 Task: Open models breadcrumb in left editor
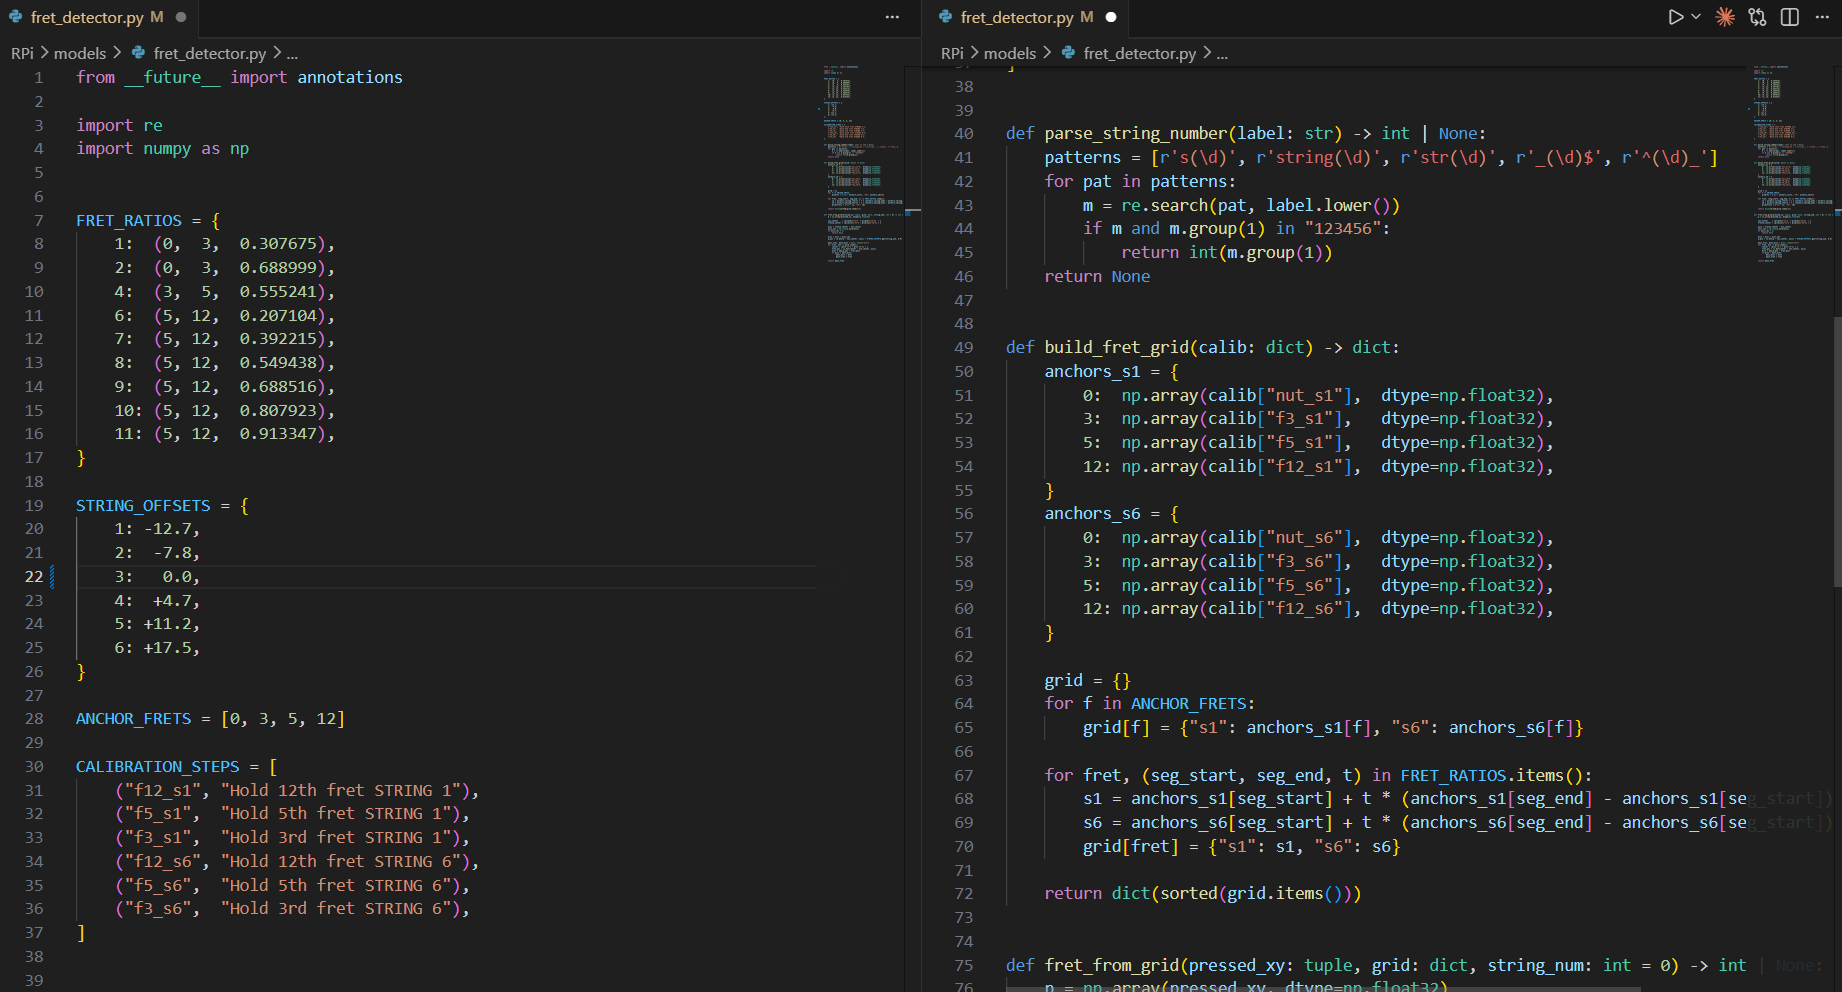pyautogui.click(x=80, y=53)
